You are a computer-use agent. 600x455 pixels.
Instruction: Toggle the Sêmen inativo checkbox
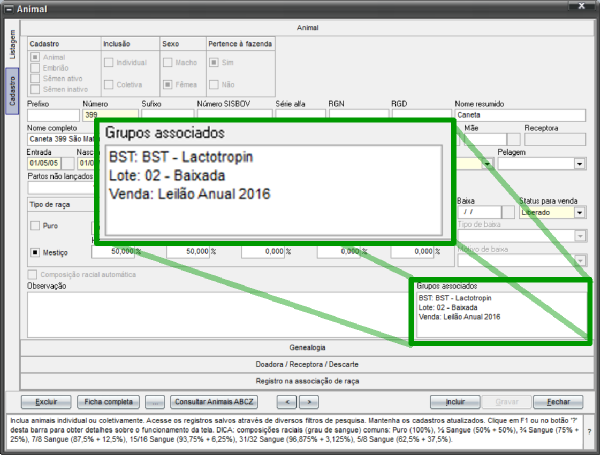[35, 89]
